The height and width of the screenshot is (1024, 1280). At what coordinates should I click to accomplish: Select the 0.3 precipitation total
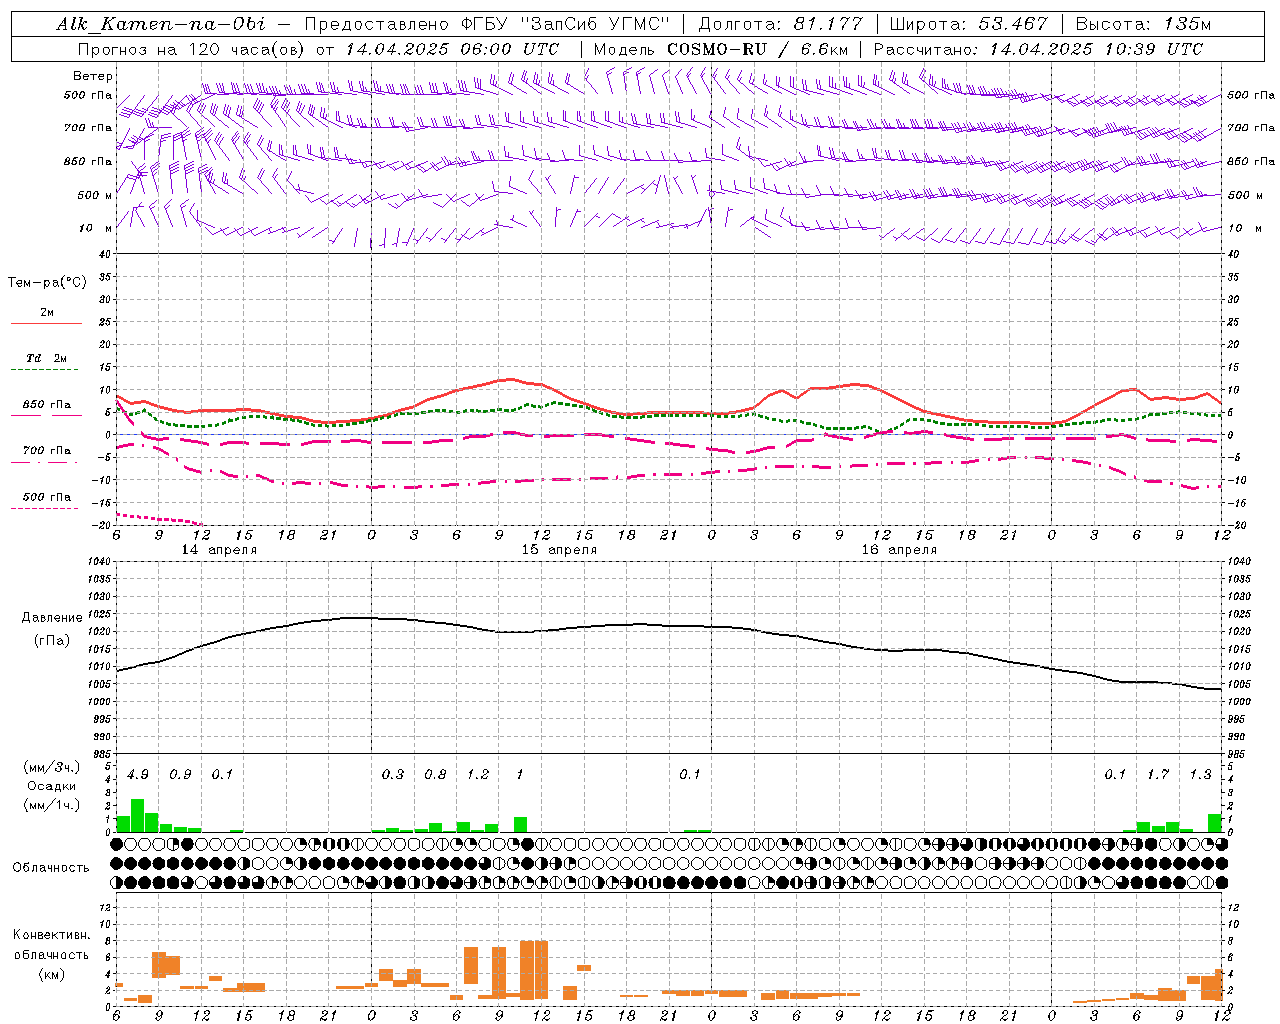[393, 775]
